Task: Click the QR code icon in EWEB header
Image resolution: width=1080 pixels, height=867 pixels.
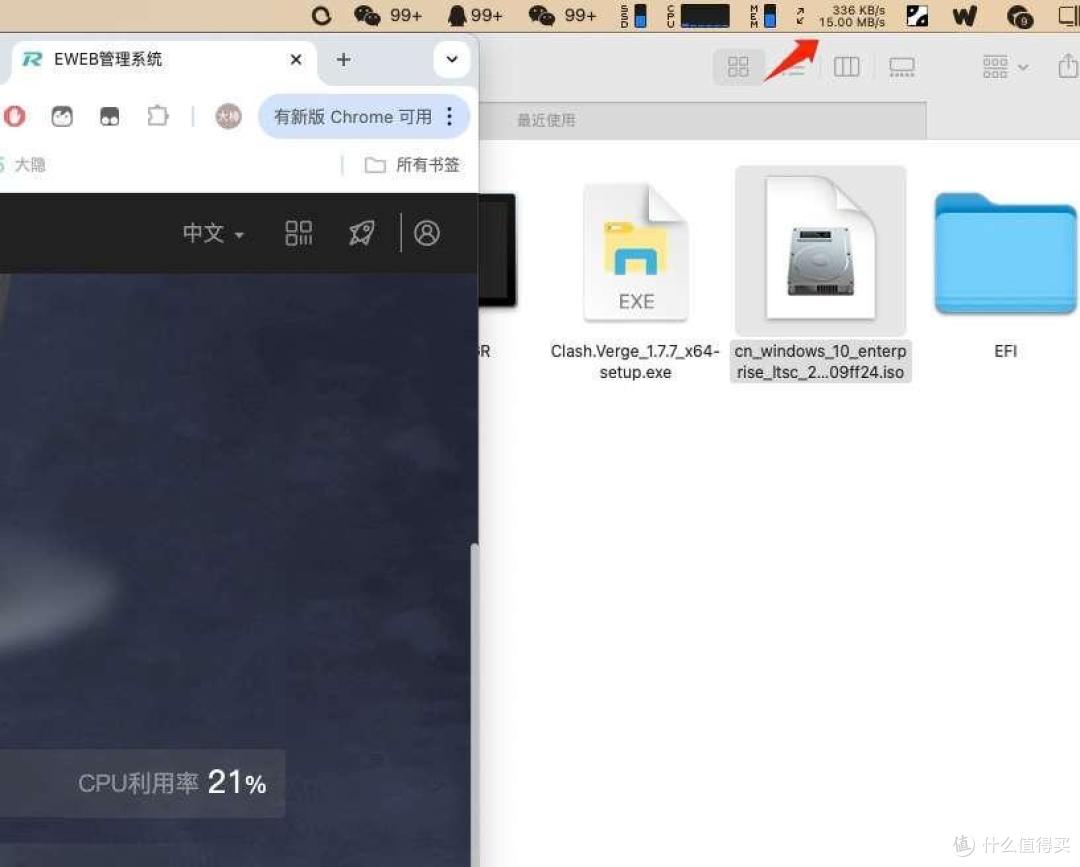Action: pyautogui.click(x=298, y=233)
